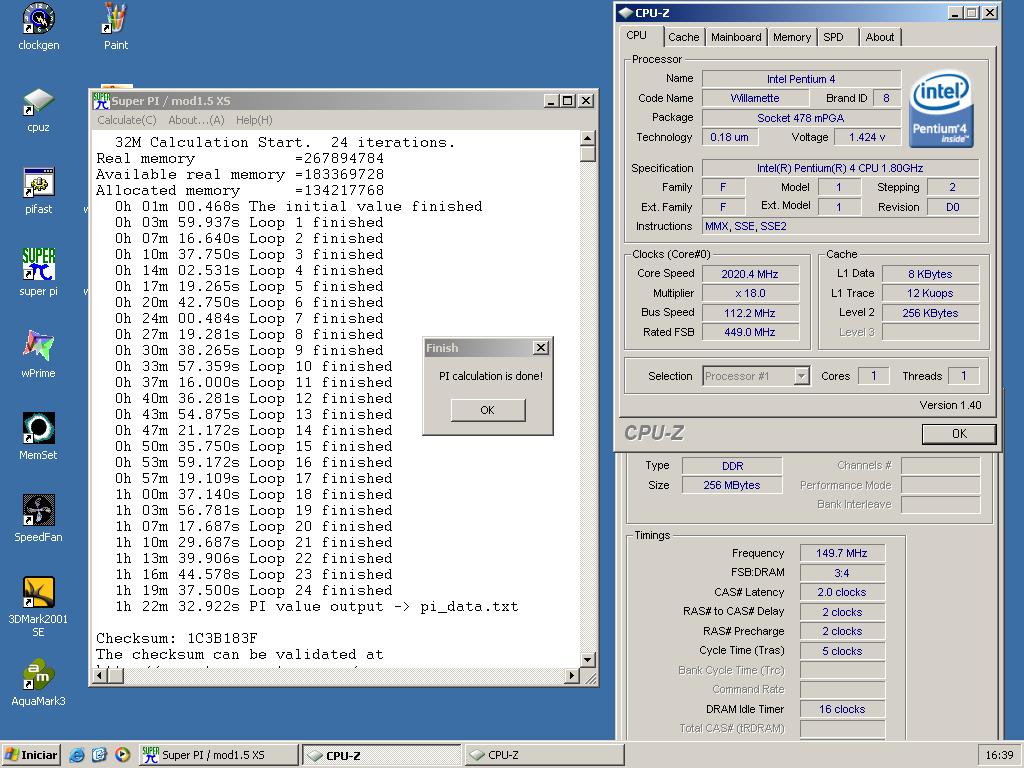This screenshot has width=1024, height=768.
Task: Click the Super PI title bar icon
Action: coord(101,101)
